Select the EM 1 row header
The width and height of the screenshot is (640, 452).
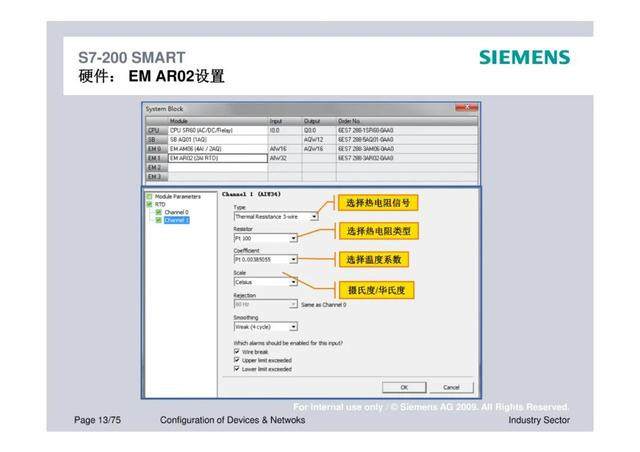tap(157, 158)
